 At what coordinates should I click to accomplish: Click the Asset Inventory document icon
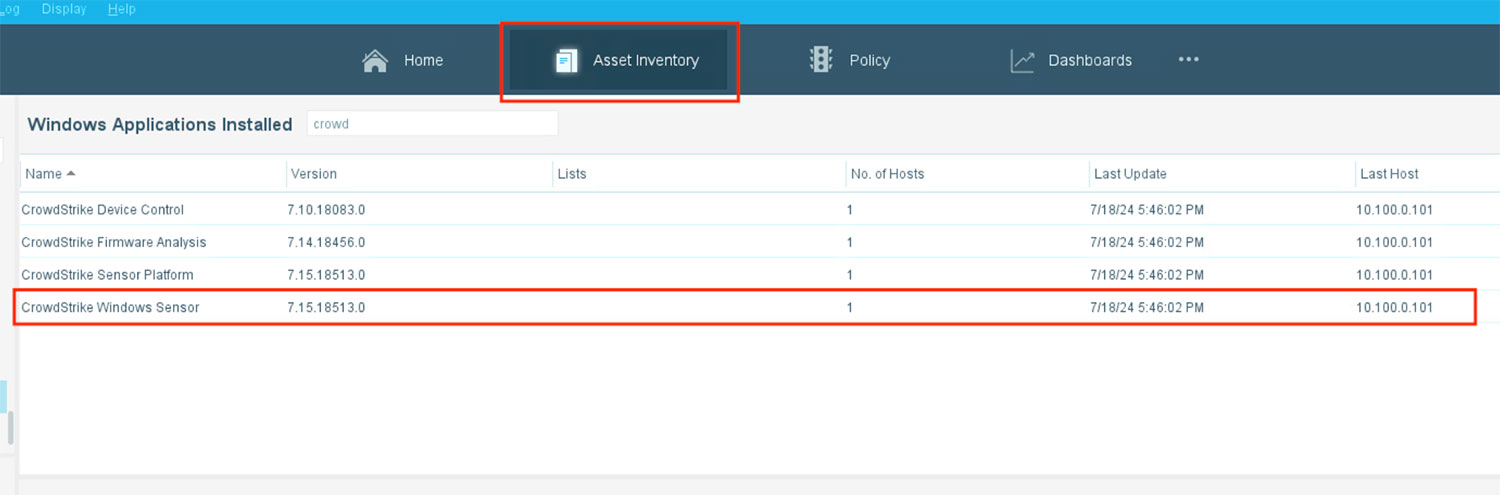[x=566, y=60]
